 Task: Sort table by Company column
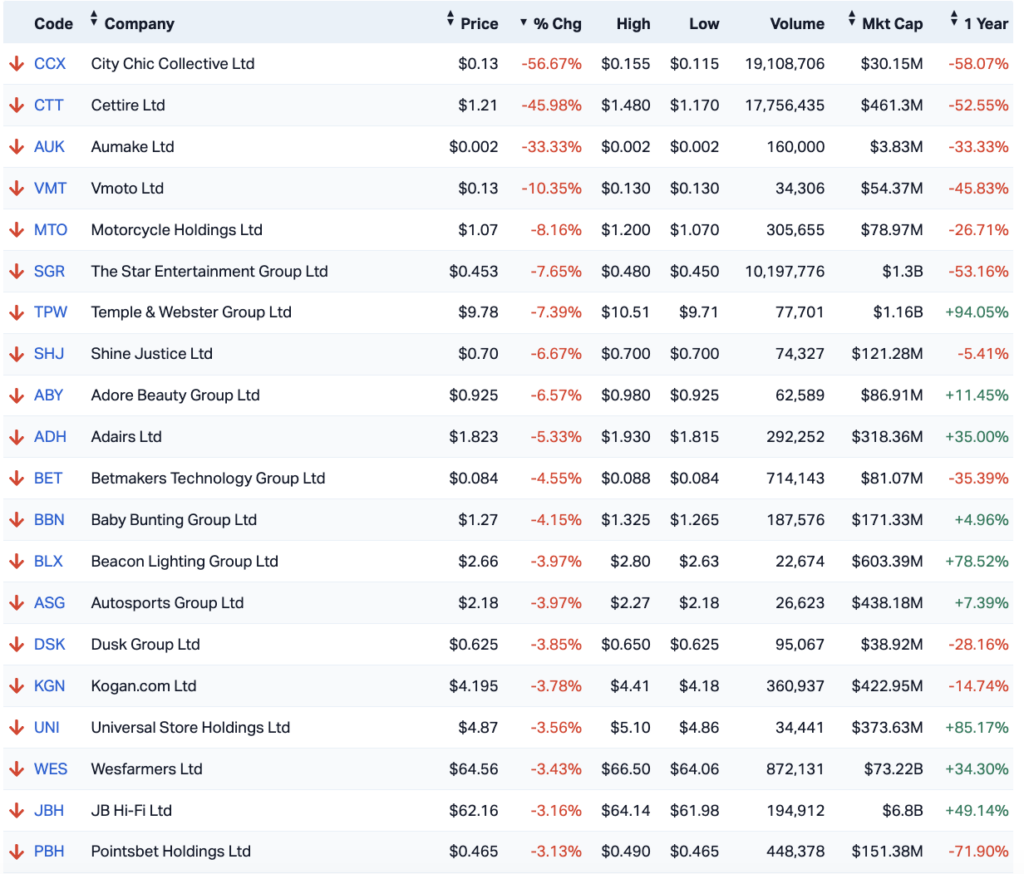(133, 24)
